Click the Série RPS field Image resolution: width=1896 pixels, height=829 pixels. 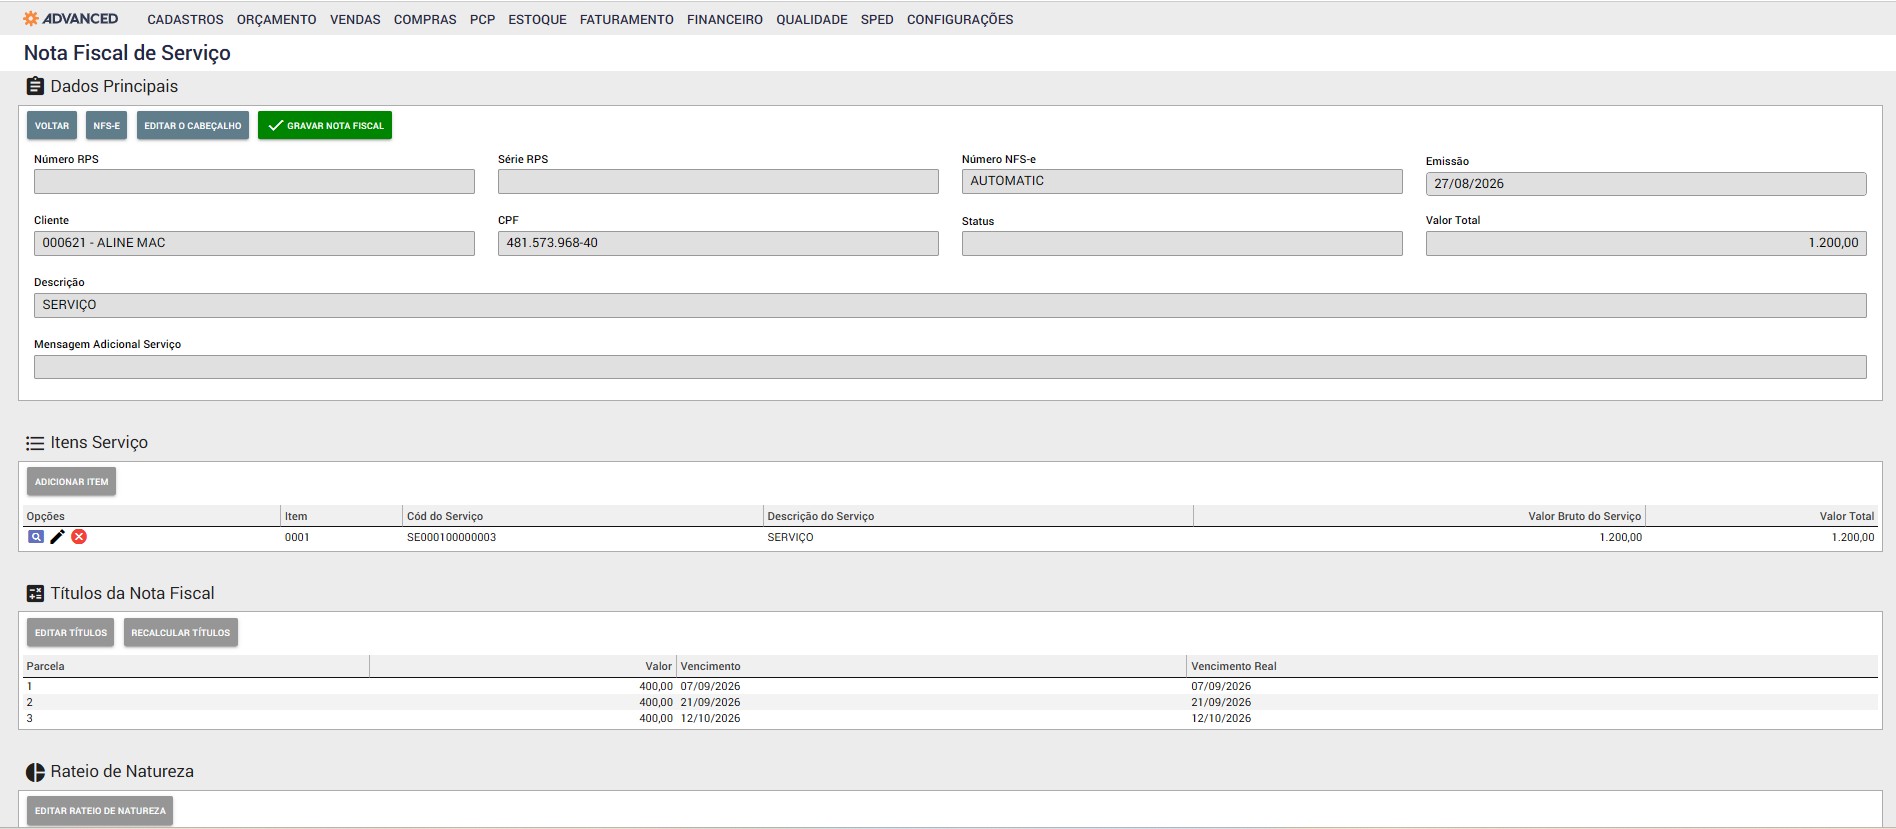(x=718, y=181)
